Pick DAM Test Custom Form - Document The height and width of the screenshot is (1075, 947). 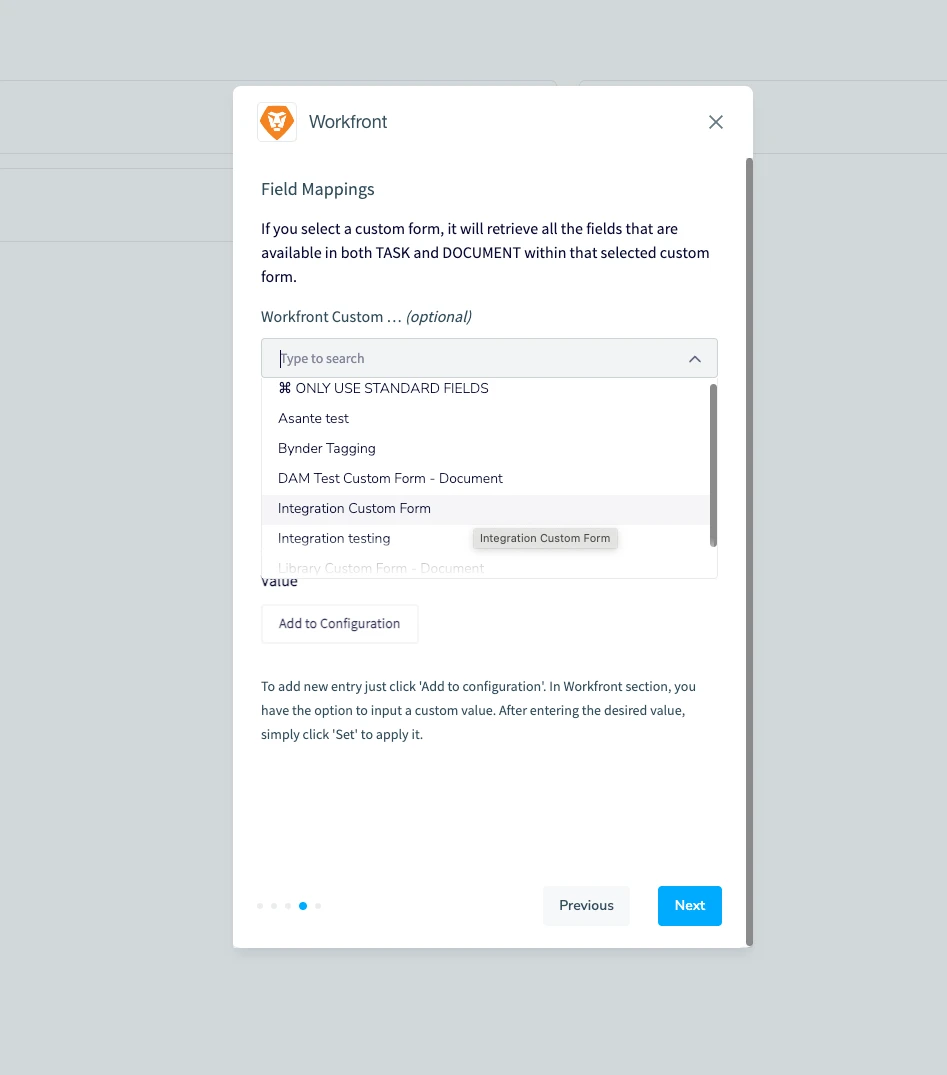tap(390, 478)
